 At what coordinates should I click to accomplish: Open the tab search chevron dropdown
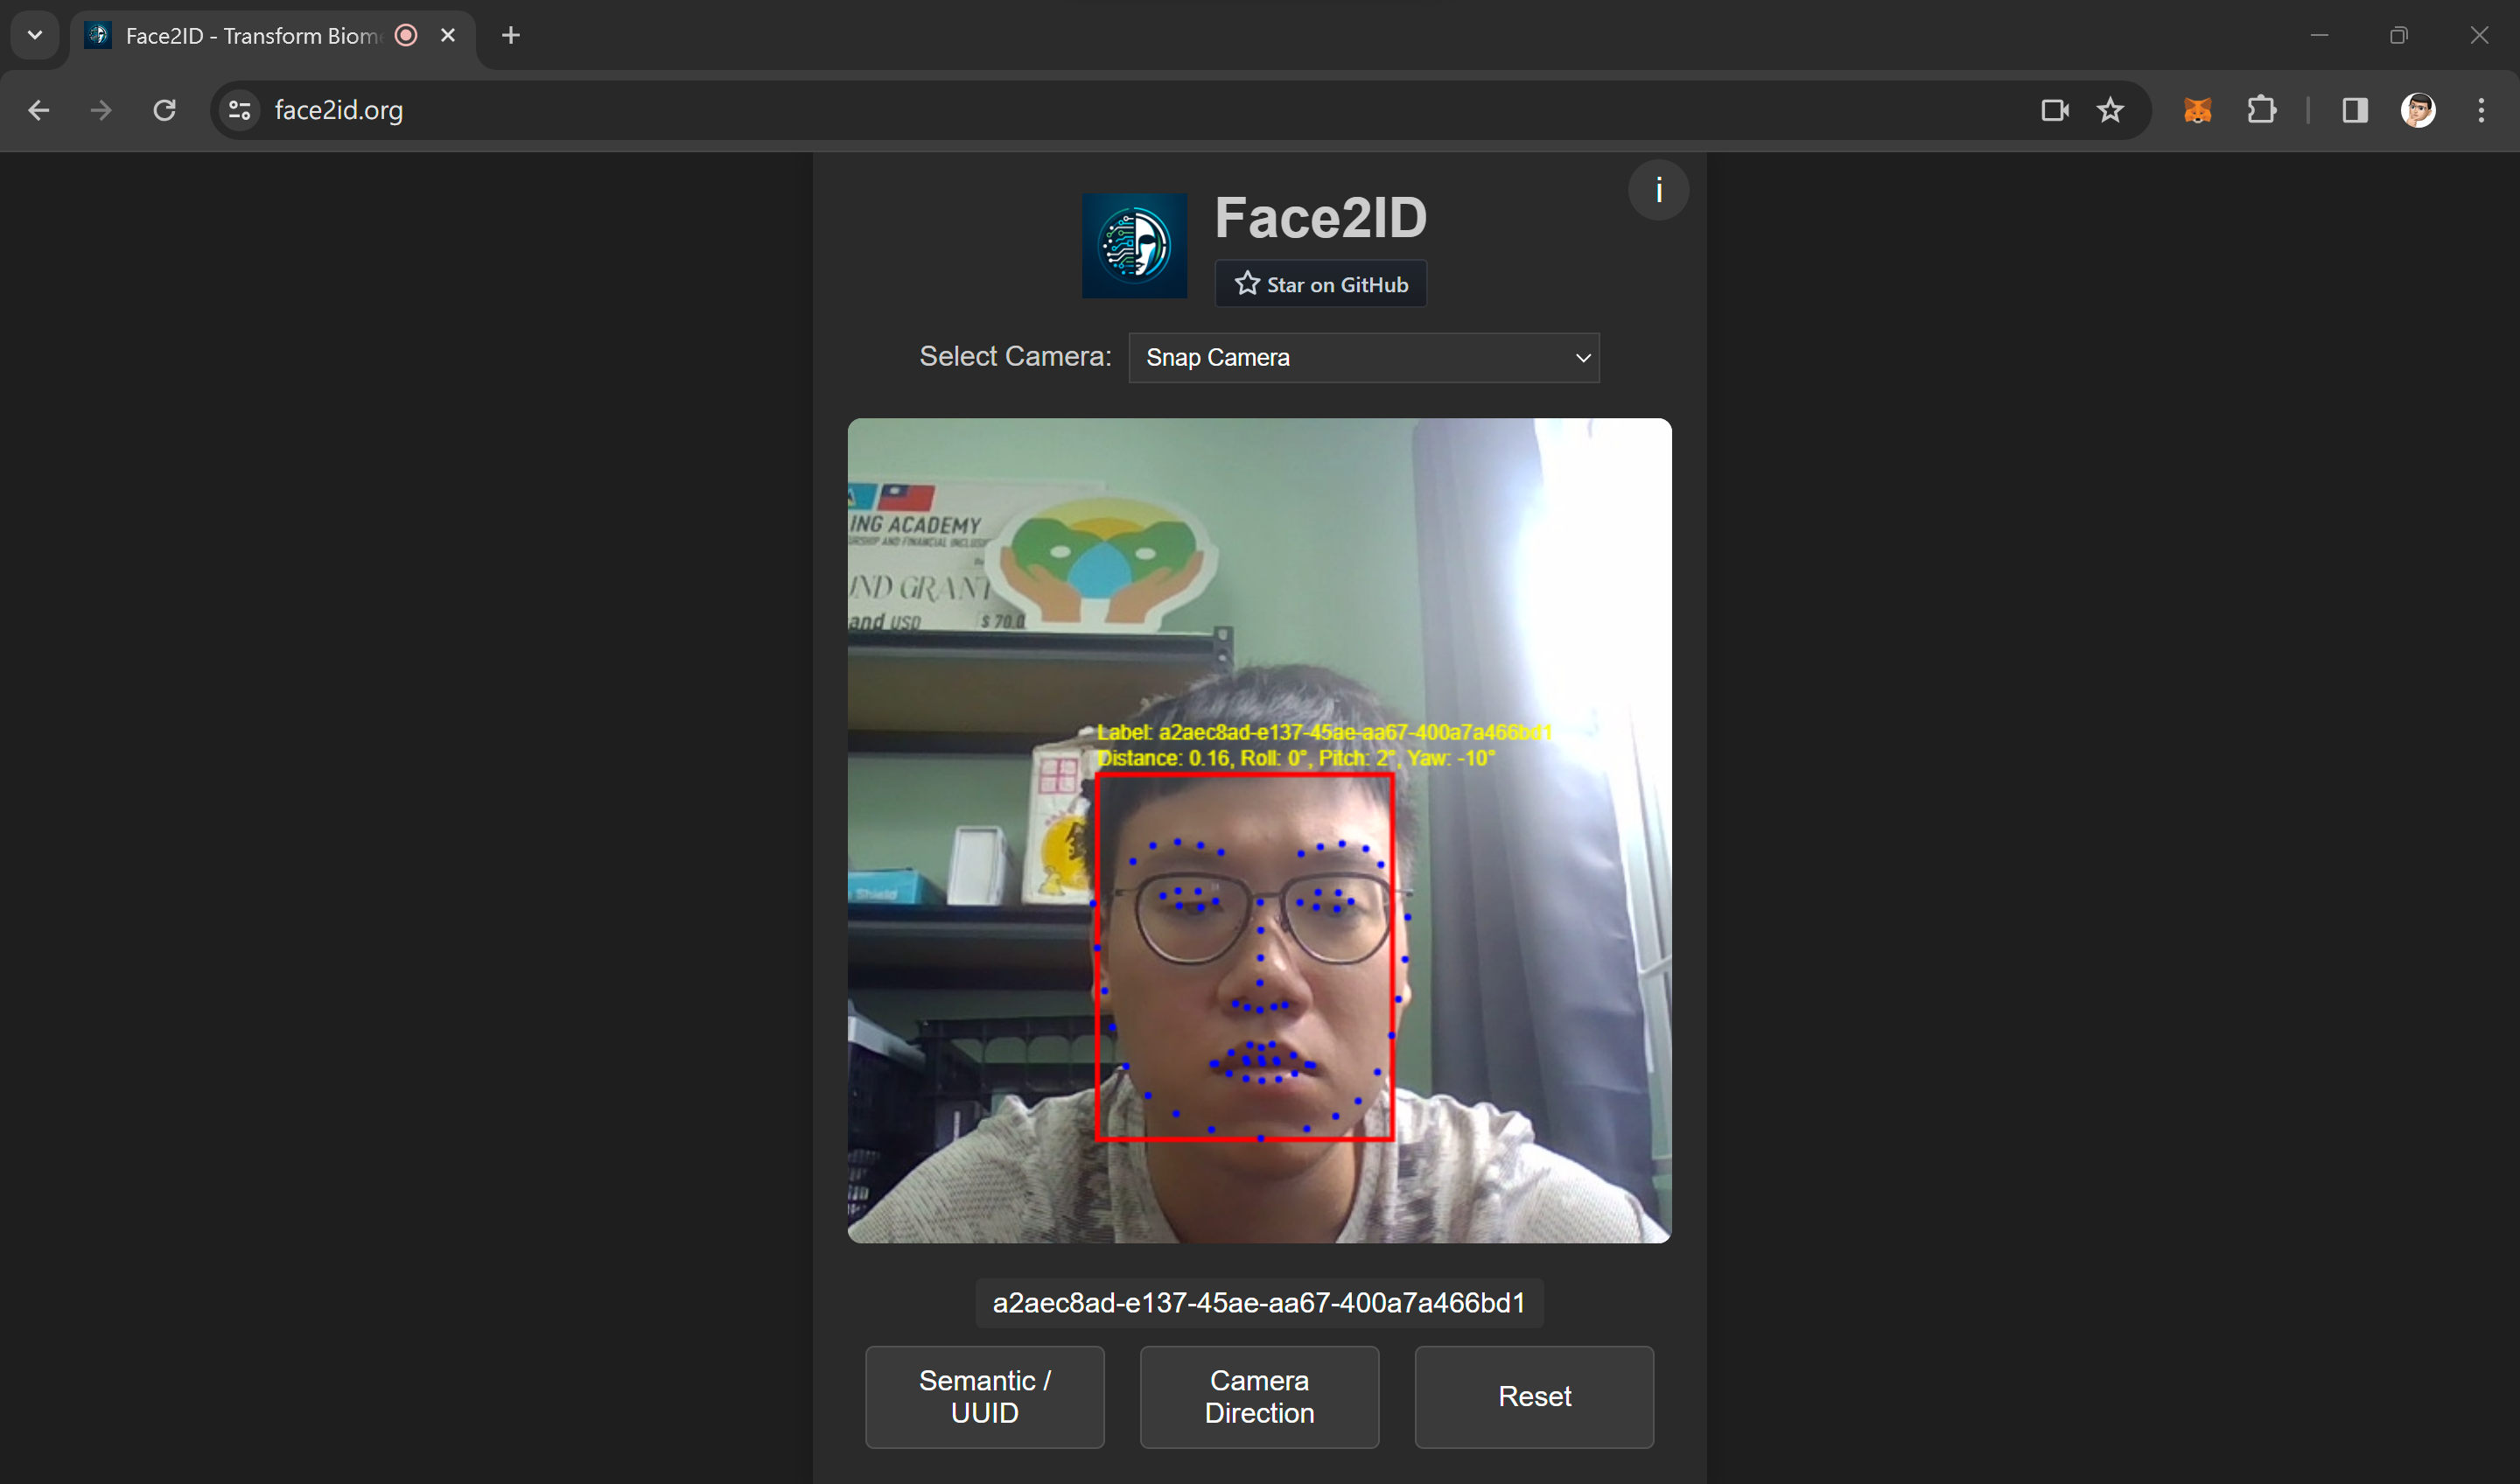pyautogui.click(x=35, y=35)
